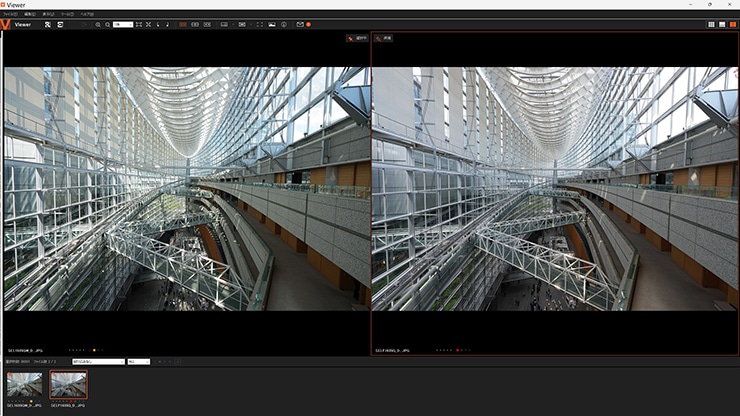Click the picture/histogram icon in toolbar
740x416 pixels.
272,25
